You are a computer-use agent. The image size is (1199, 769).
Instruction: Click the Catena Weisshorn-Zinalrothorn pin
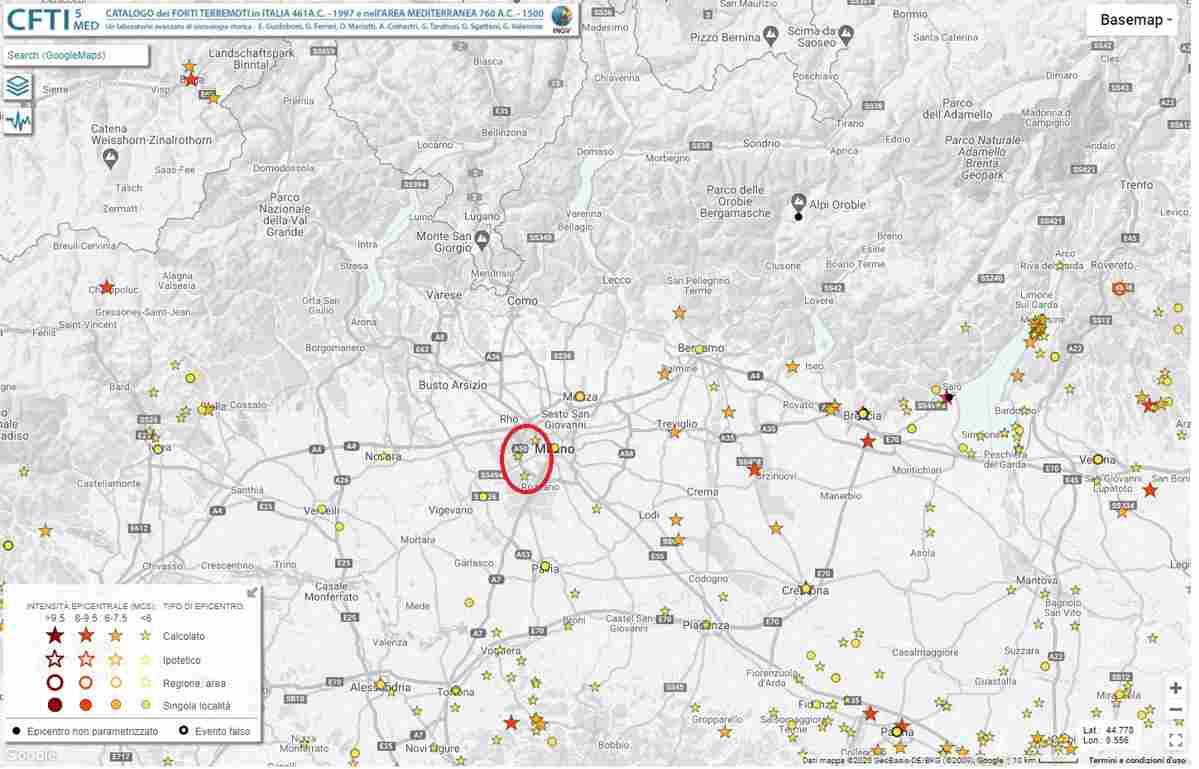click(x=110, y=158)
